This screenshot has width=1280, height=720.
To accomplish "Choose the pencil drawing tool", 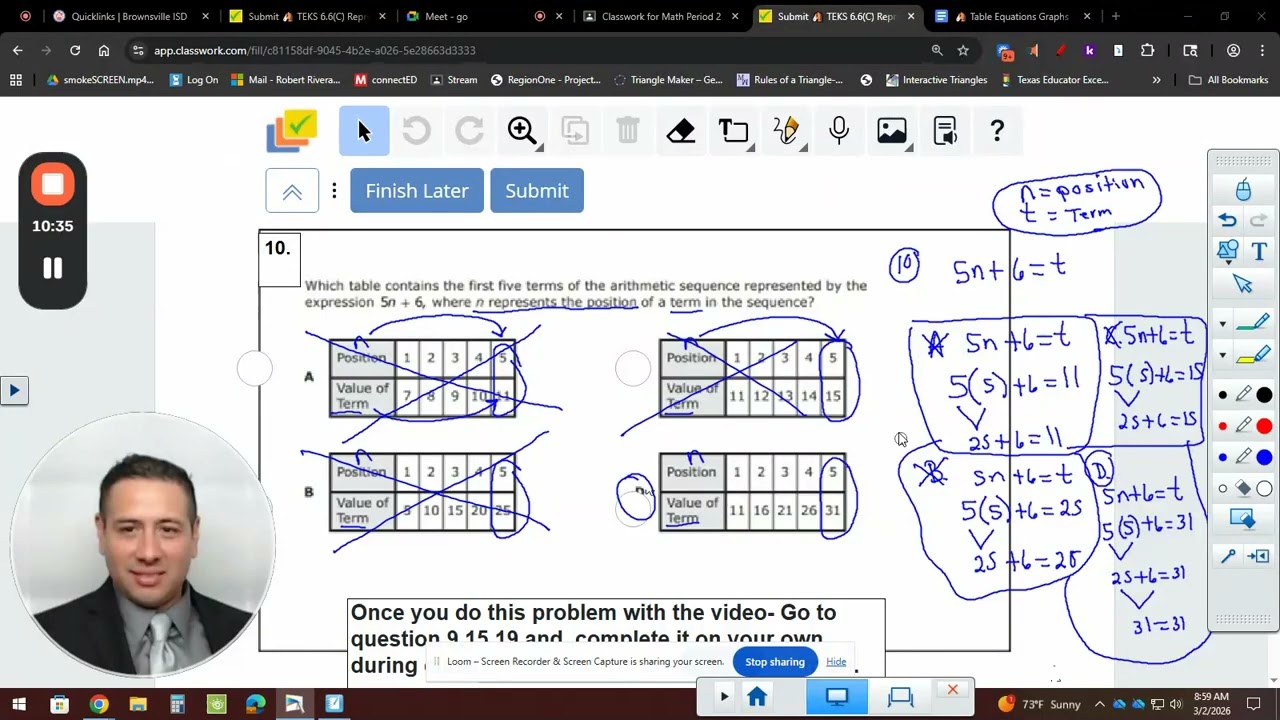I will (x=786, y=131).
